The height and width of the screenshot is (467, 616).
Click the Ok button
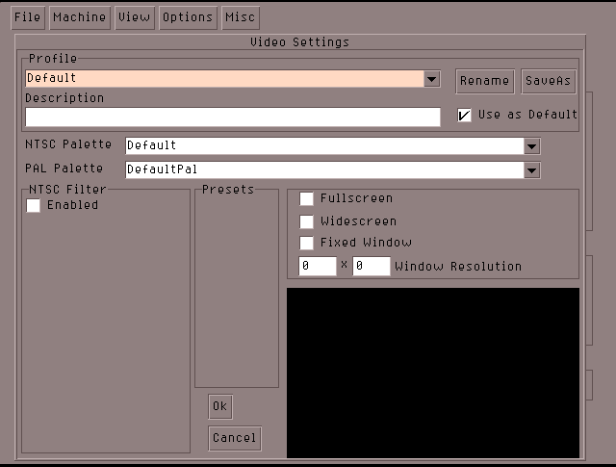[x=220, y=407]
